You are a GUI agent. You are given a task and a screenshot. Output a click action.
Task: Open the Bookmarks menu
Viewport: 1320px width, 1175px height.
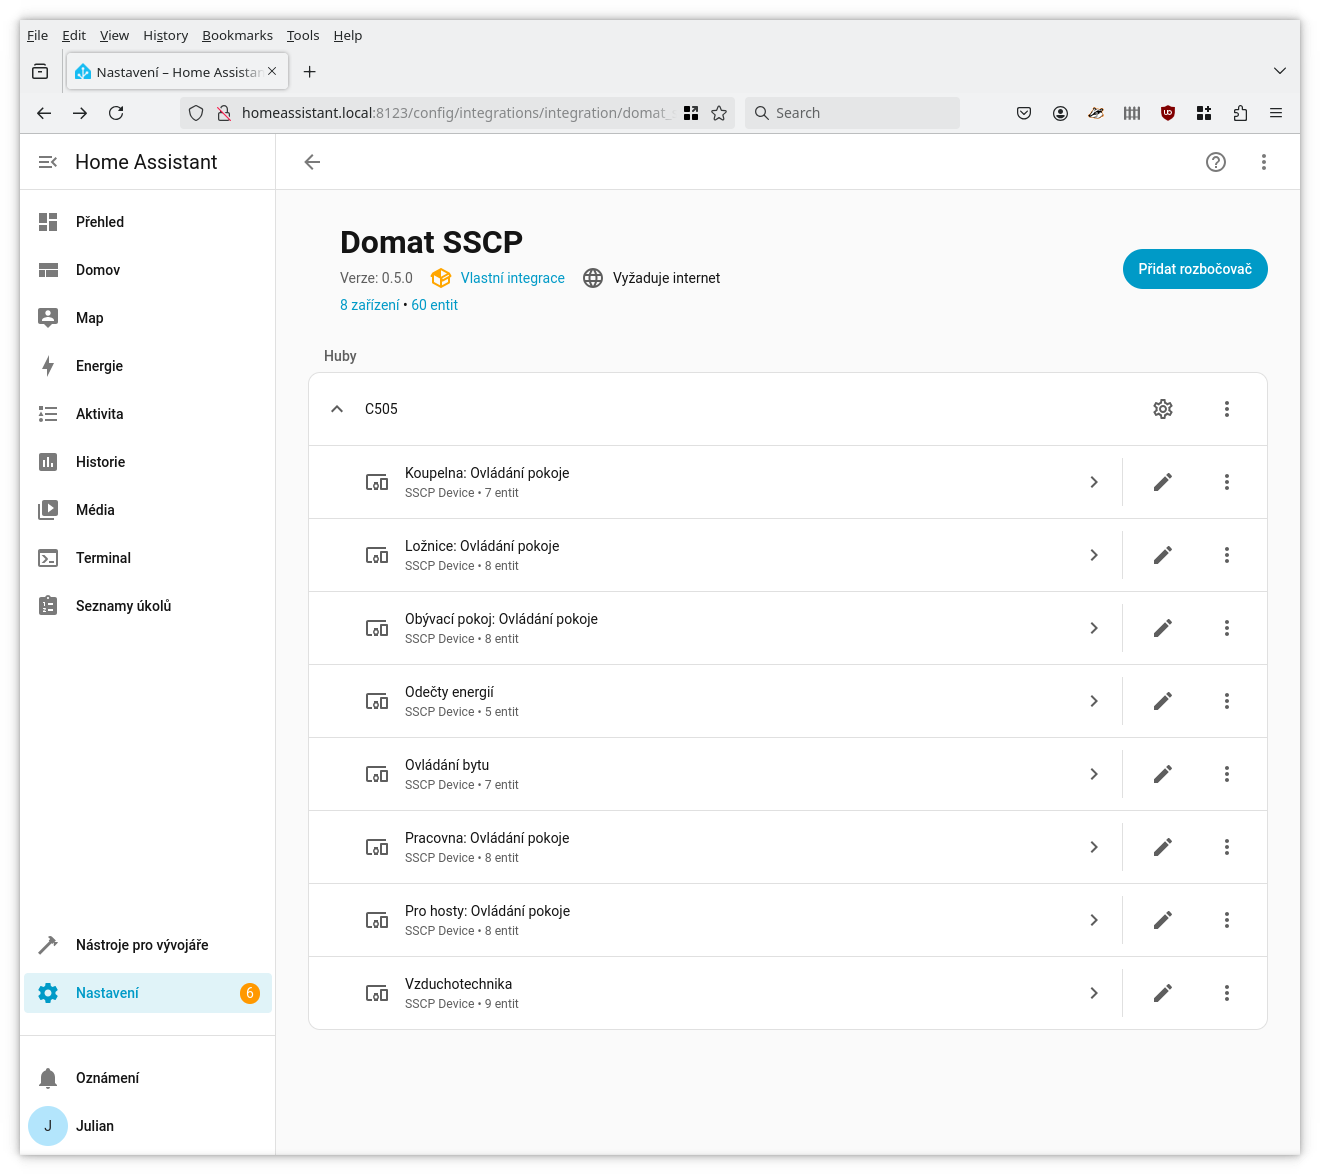[x=237, y=35]
